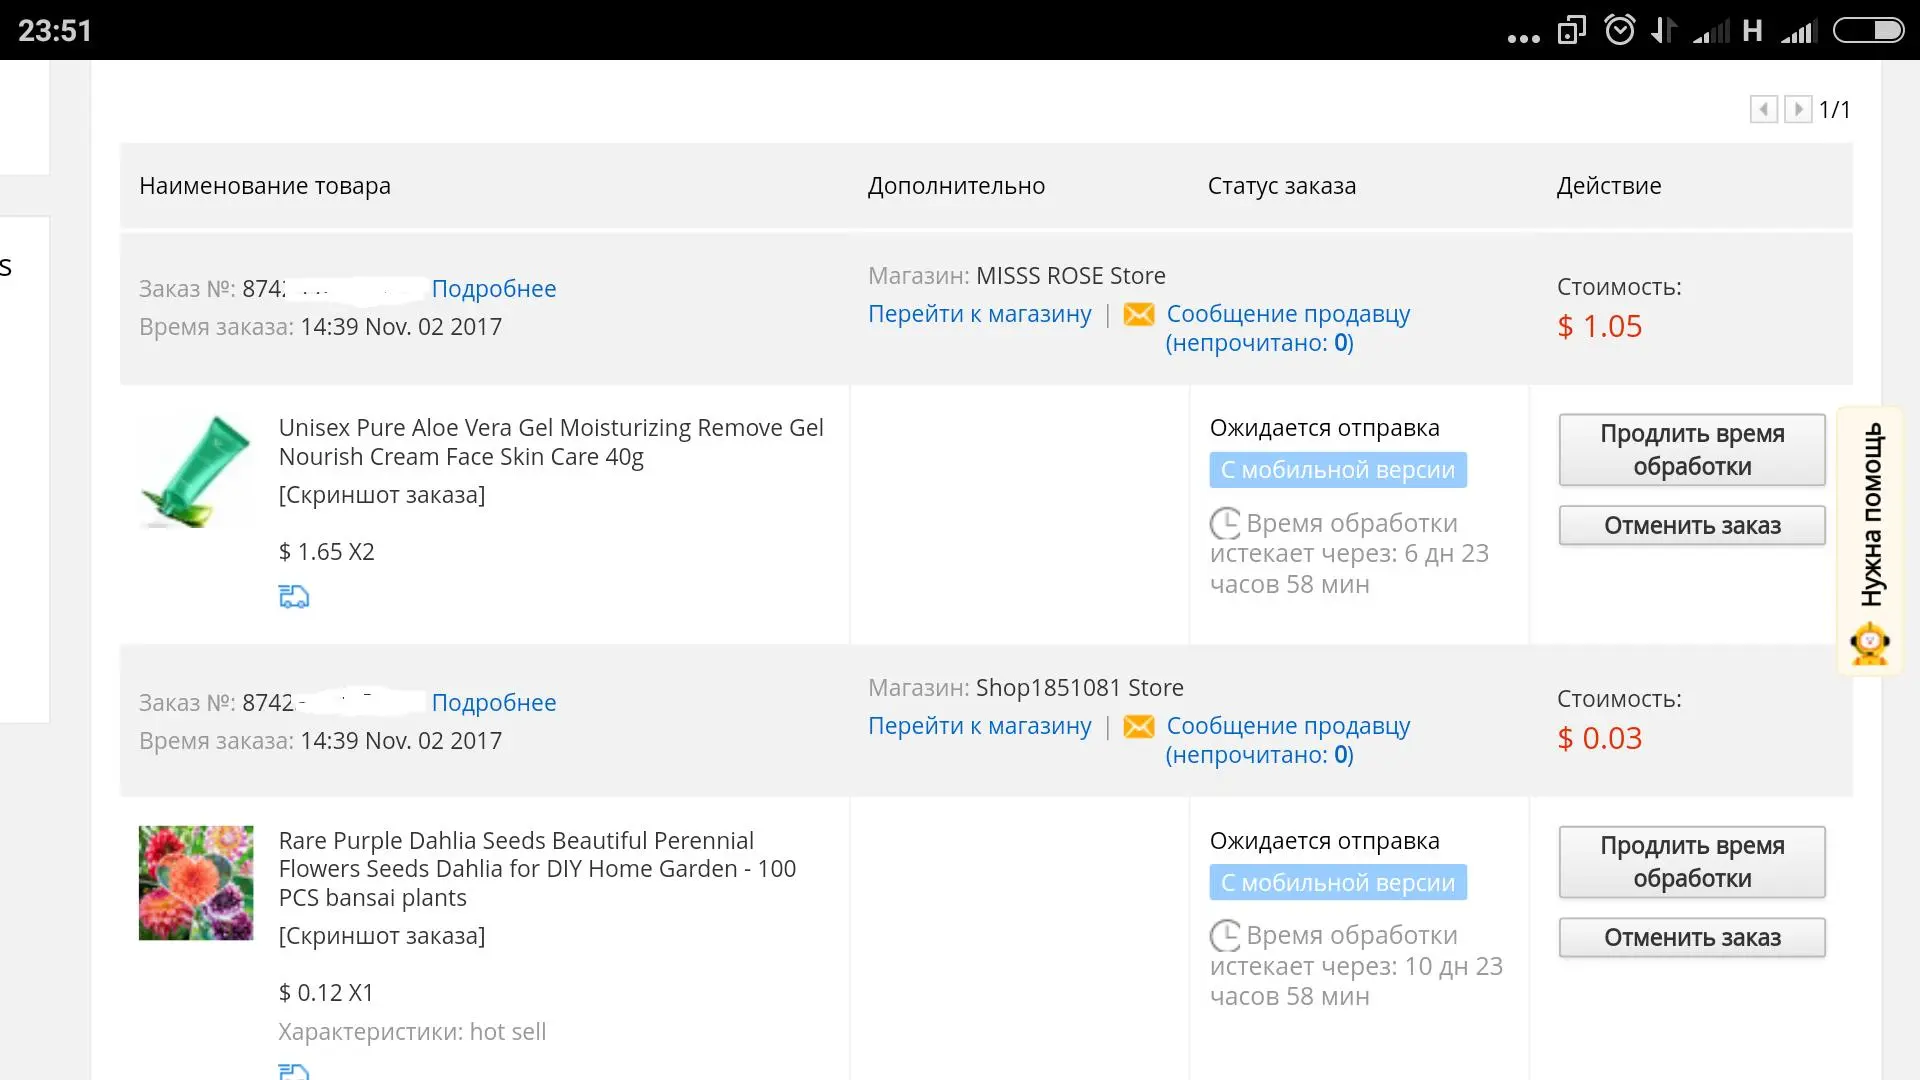Visit MISSS ROSE Store via Перейти к магазину

980,314
